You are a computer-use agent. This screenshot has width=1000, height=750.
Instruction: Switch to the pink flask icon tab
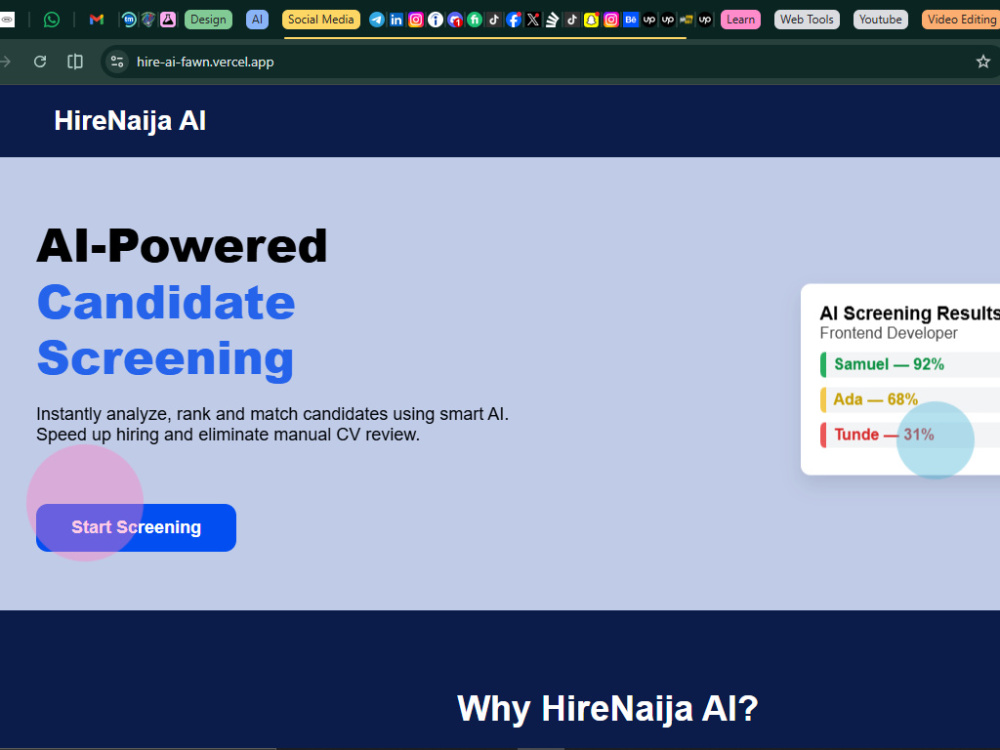[168, 20]
